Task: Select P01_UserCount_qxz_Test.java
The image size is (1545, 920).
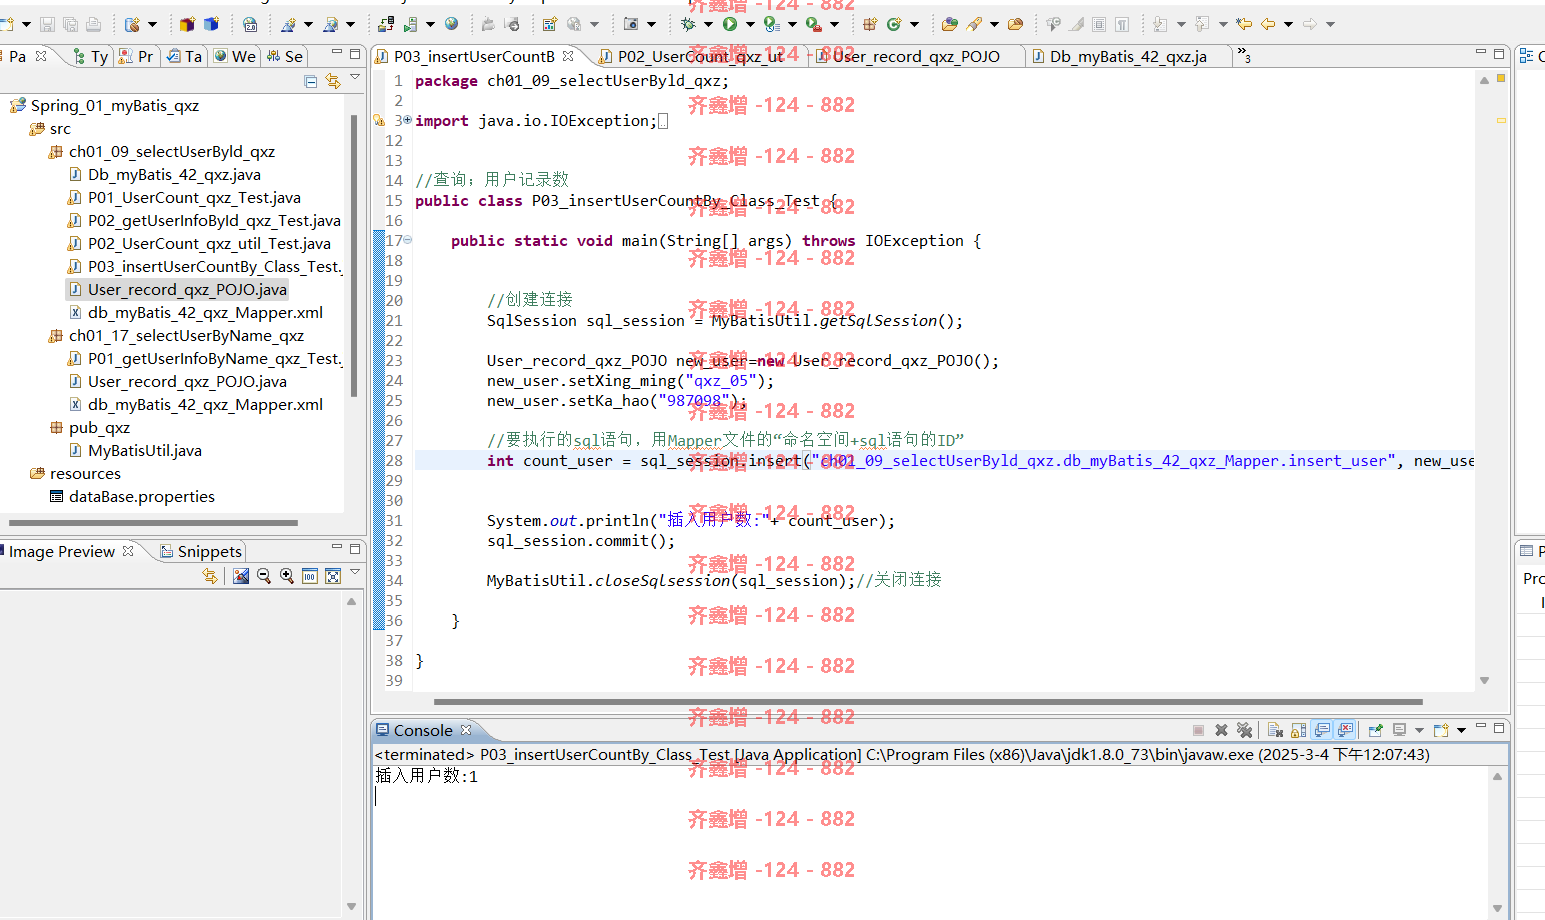Action: coord(185,197)
